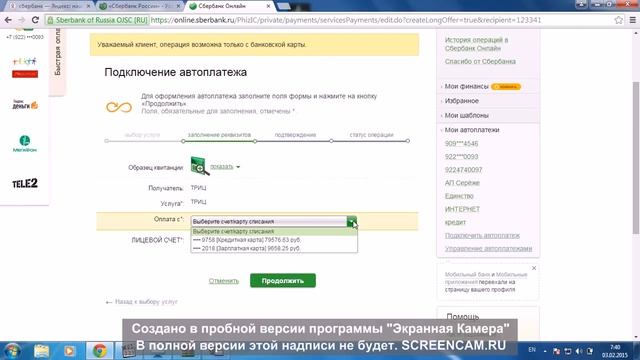Image resolution: width=640 pixels, height=360 pixels.
Task: Click the browser forward arrow
Action: [x=22, y=20]
